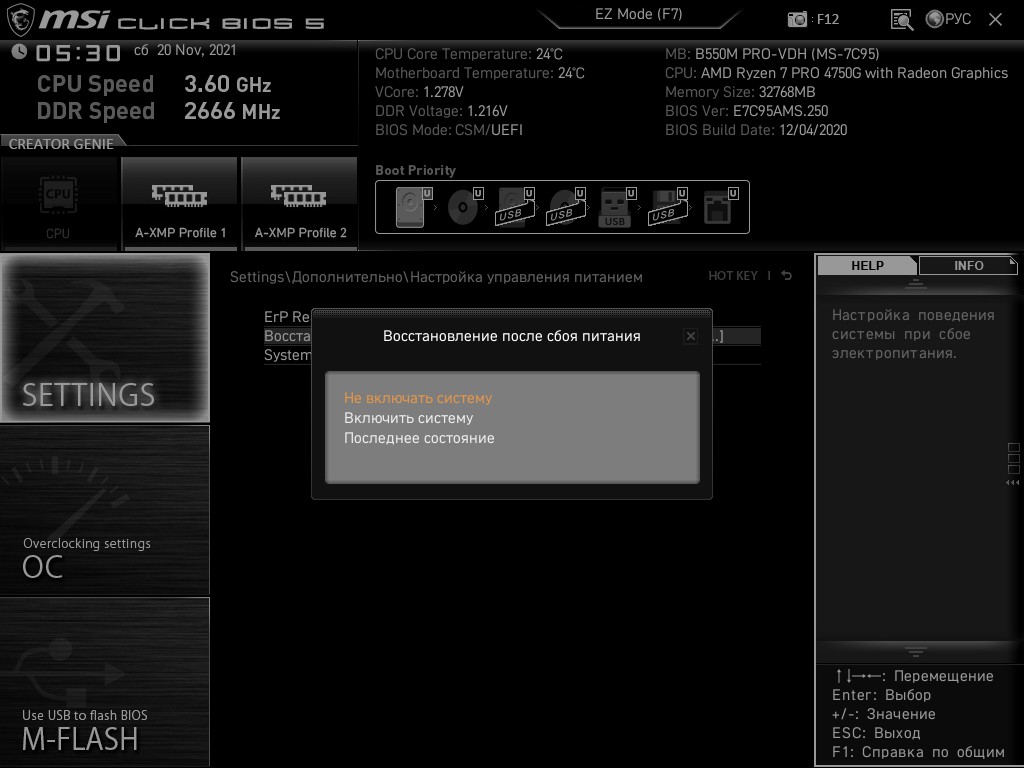Click the MSI dragon logo
The height and width of the screenshot is (768, 1024).
[19, 20]
